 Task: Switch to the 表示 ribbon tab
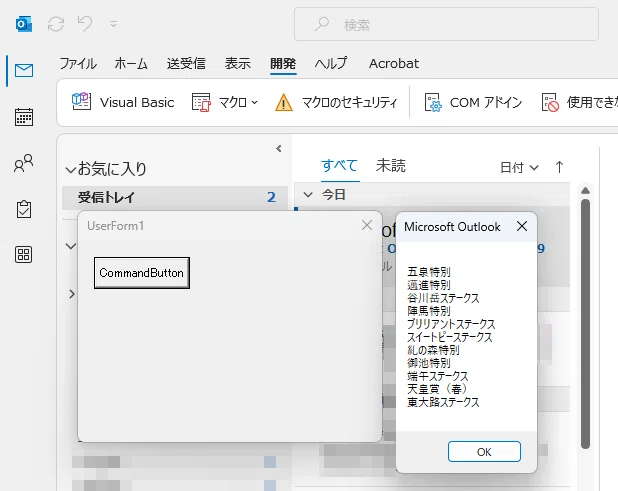pos(238,63)
